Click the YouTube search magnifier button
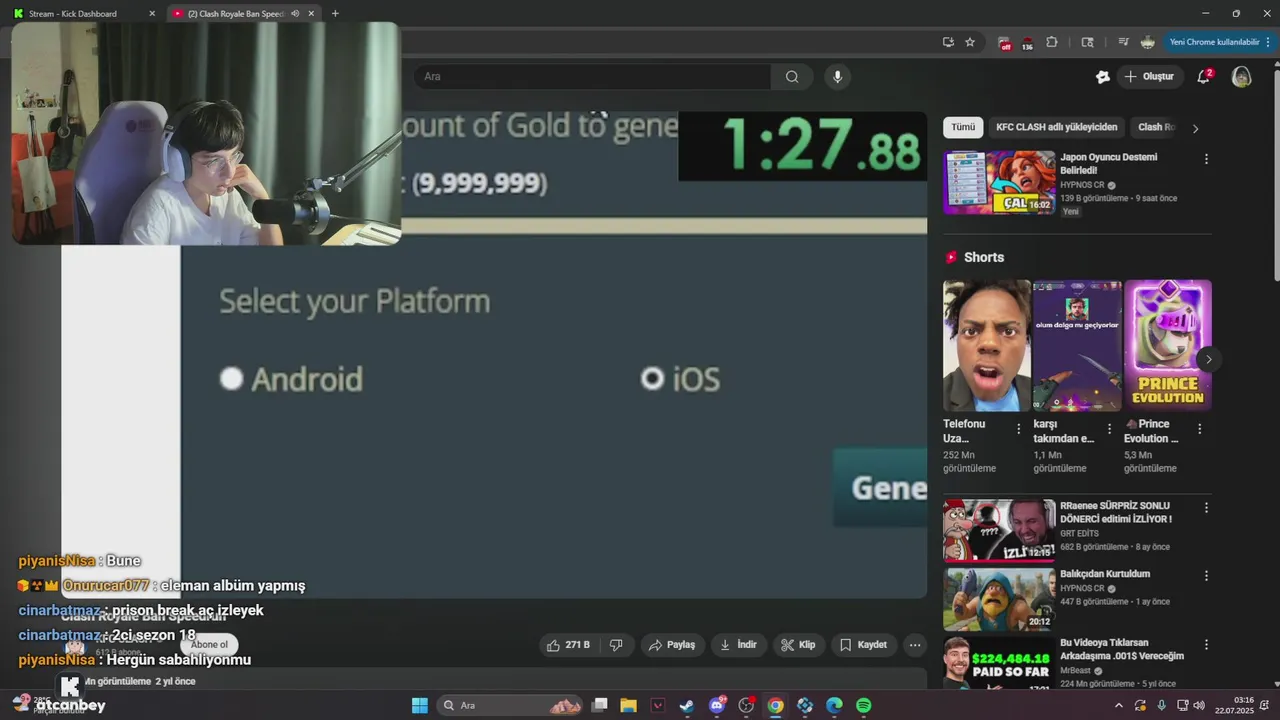The width and height of the screenshot is (1280, 720). [792, 77]
